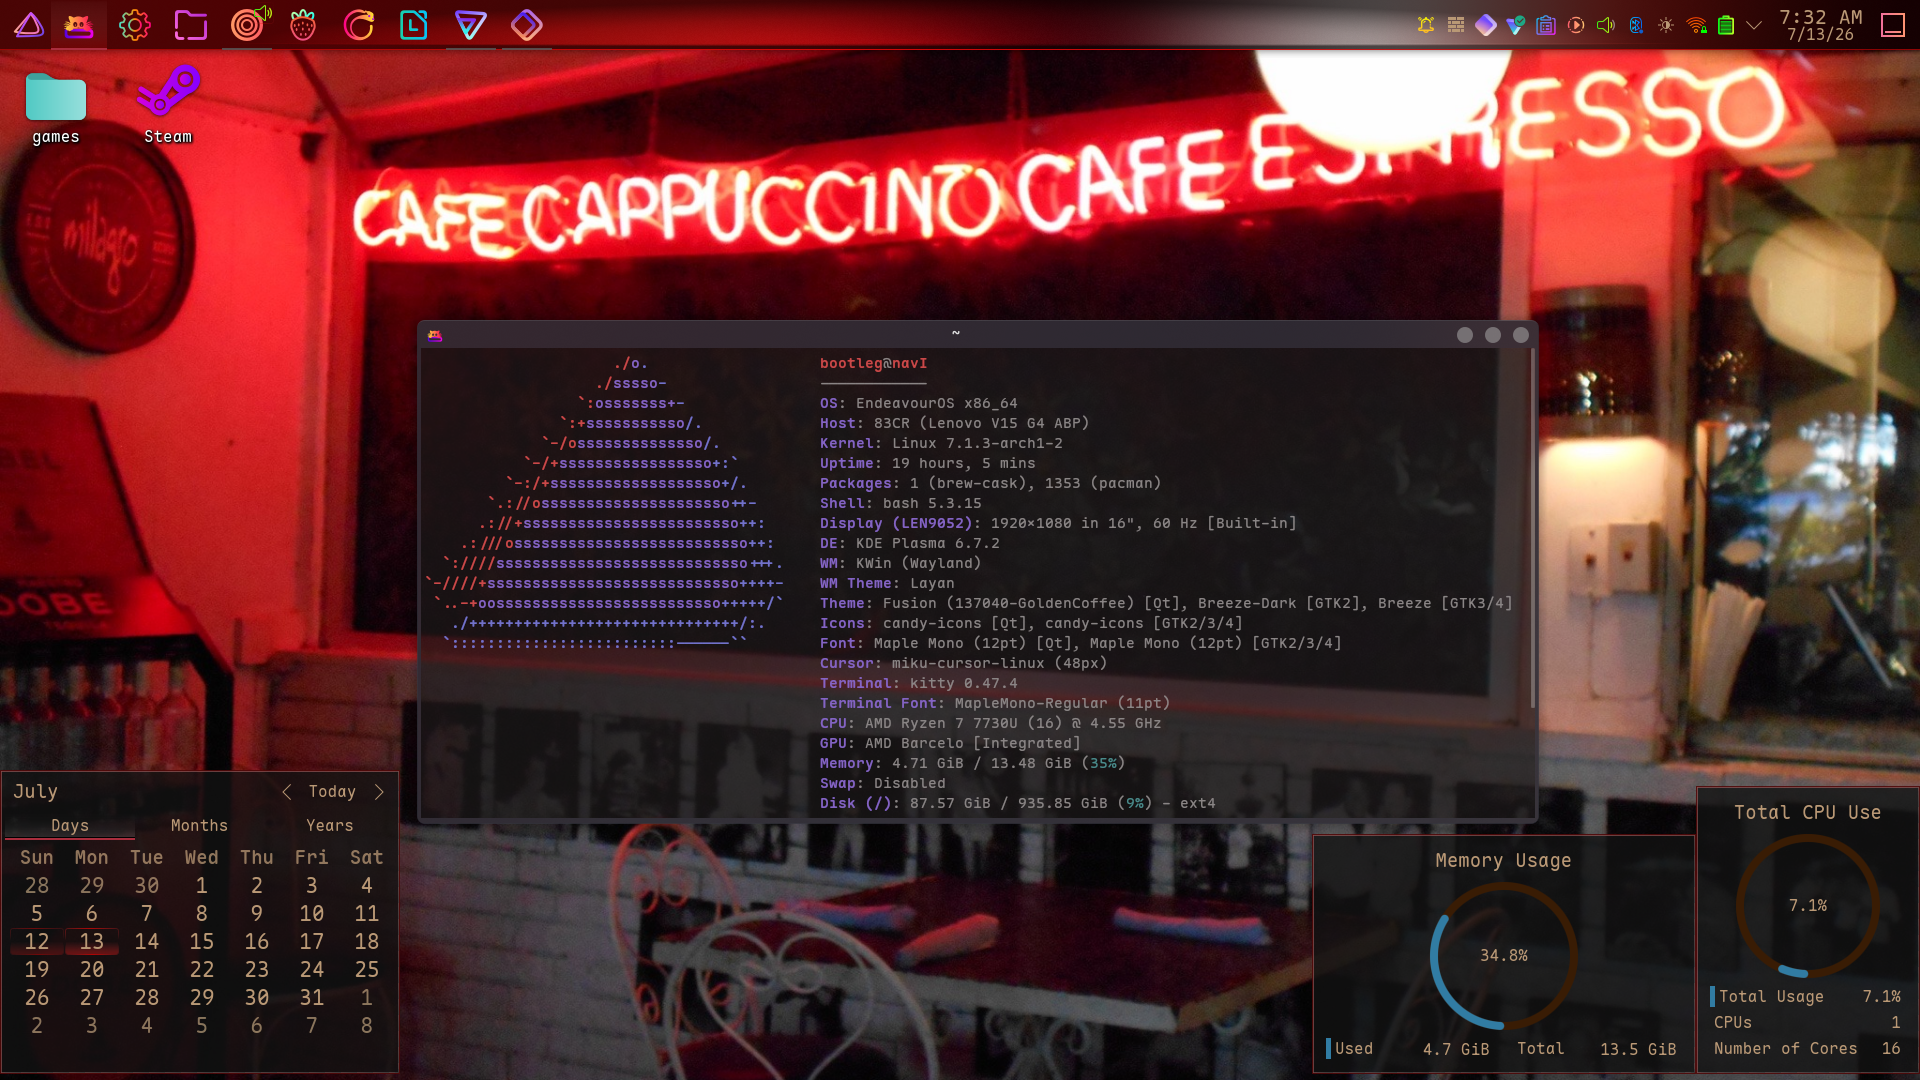Click the 'Shell: bash 5.3.15' terminal line
The image size is (1920, 1080).
[x=901, y=504]
